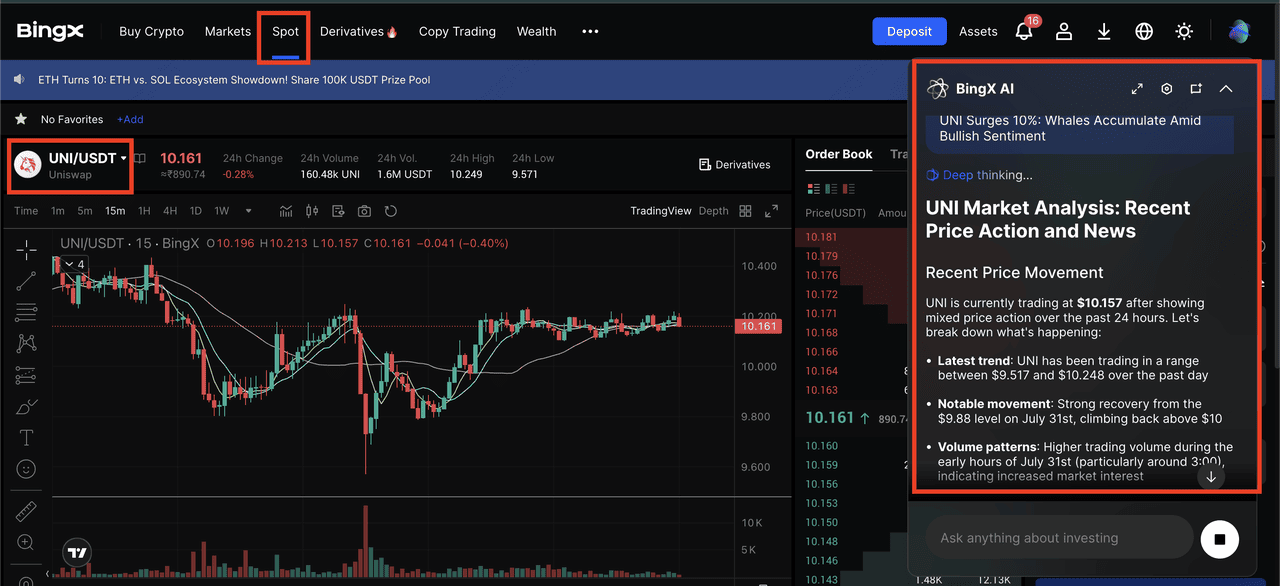Reset the chart with refresh icon
This screenshot has height=586, width=1280.
(391, 211)
